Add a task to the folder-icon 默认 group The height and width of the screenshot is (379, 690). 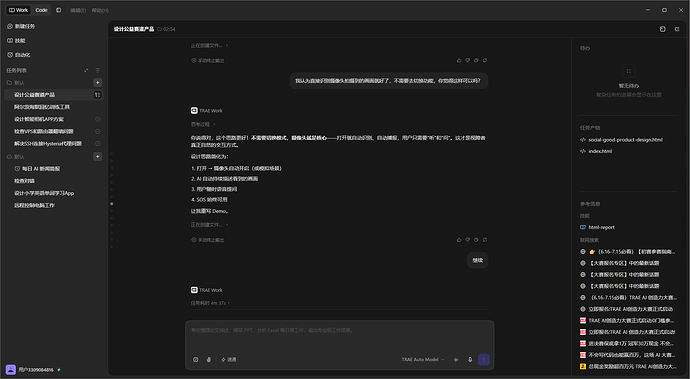pyautogui.click(x=98, y=82)
